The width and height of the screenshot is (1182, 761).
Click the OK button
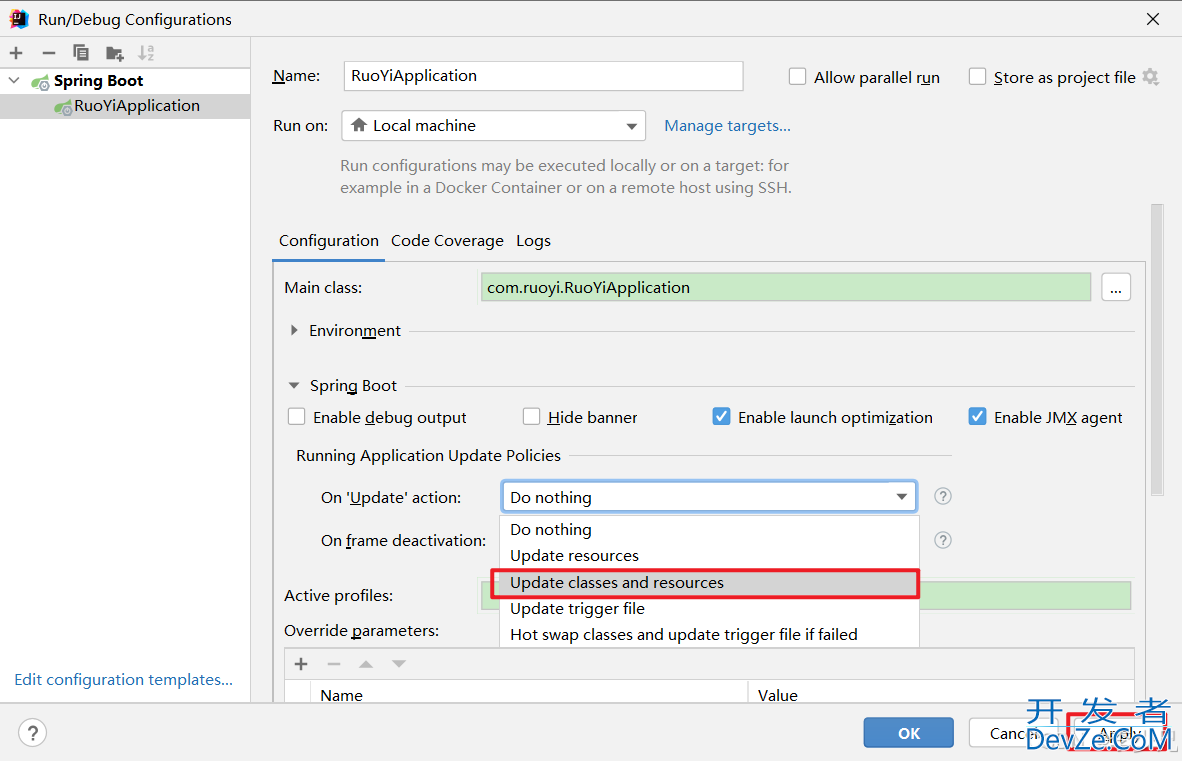click(x=908, y=732)
